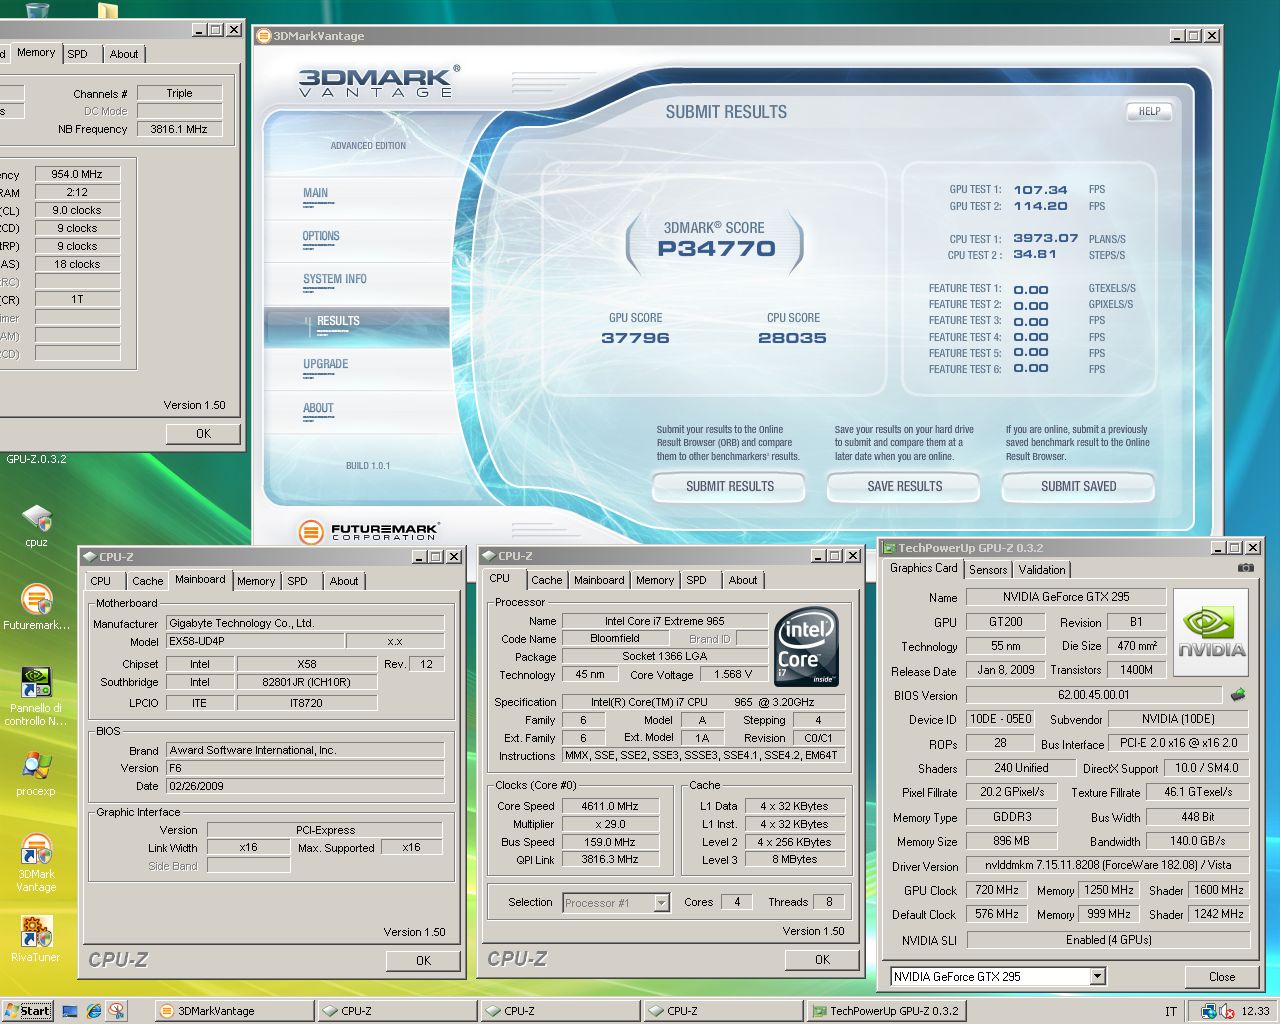Click the 3DMarkVantage title bar icon

point(265,36)
